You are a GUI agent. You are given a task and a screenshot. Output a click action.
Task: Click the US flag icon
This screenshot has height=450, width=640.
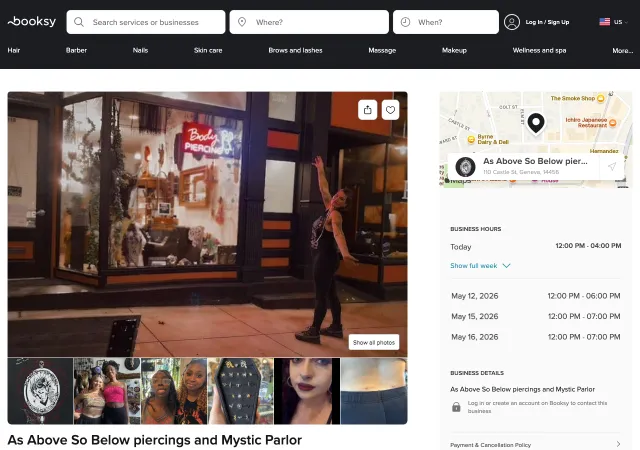coord(604,22)
